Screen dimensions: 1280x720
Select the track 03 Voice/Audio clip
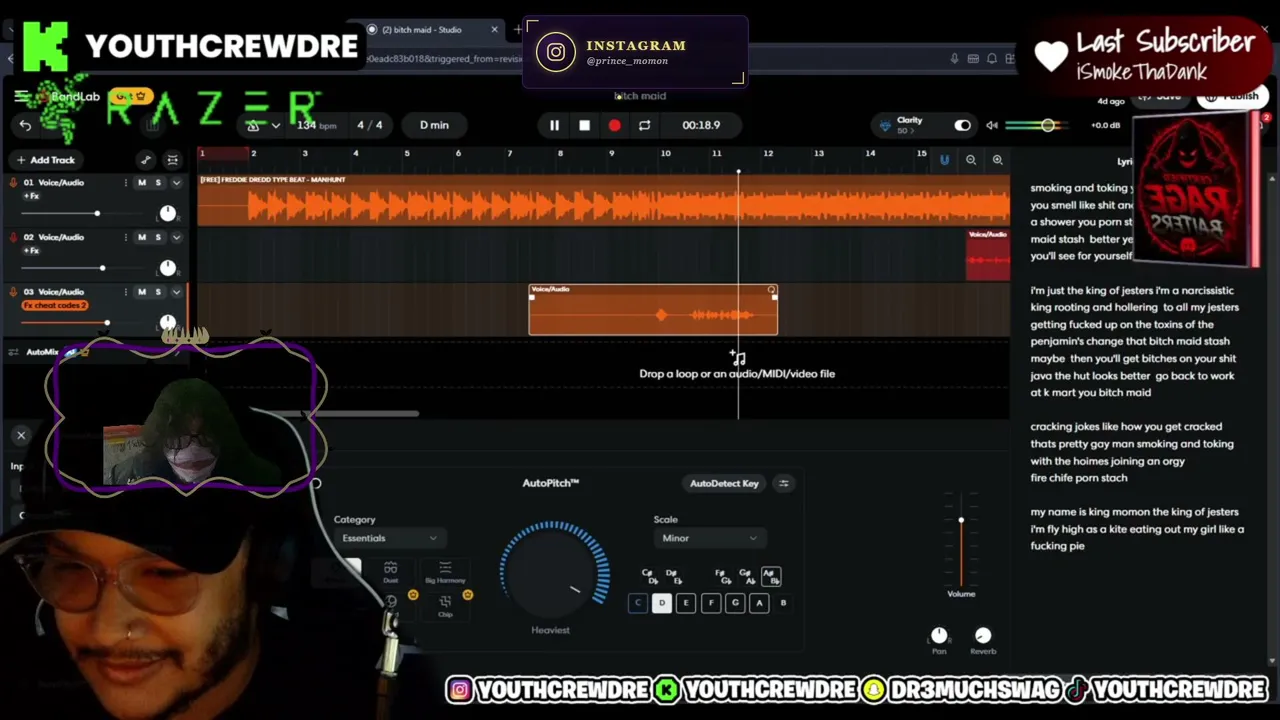click(653, 310)
